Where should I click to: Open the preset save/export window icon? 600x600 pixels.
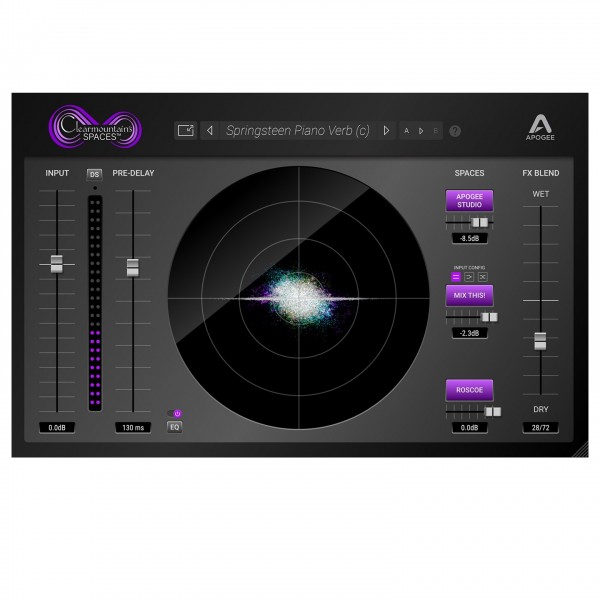186,130
